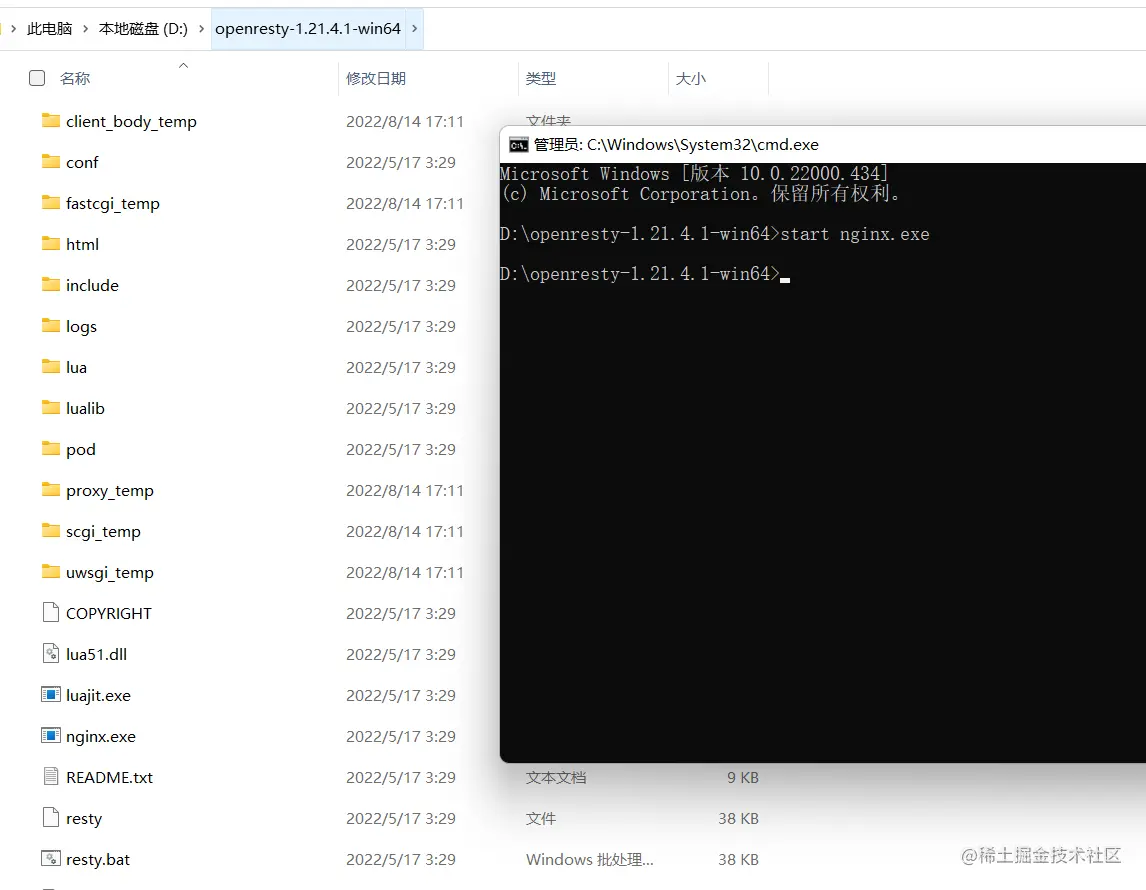Select the luajit.exe file name
1146x890 pixels.
(x=98, y=695)
